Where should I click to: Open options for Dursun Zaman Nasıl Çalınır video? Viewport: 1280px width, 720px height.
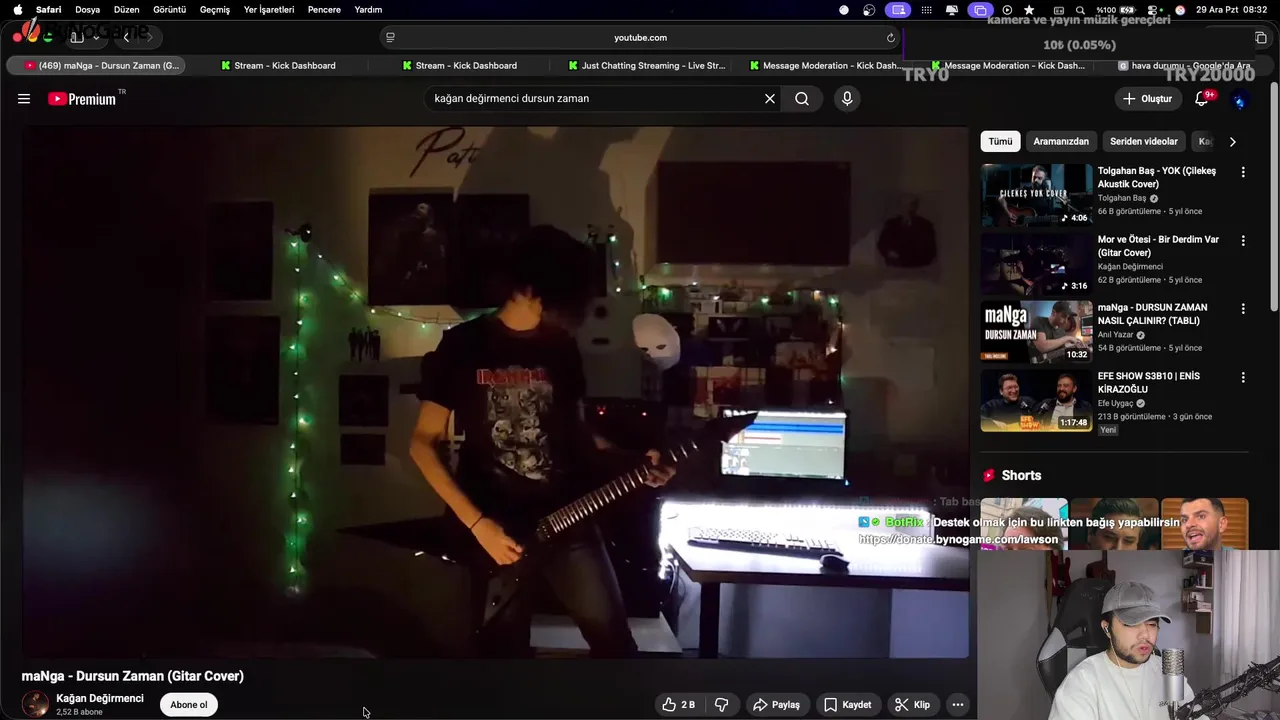(x=1243, y=309)
